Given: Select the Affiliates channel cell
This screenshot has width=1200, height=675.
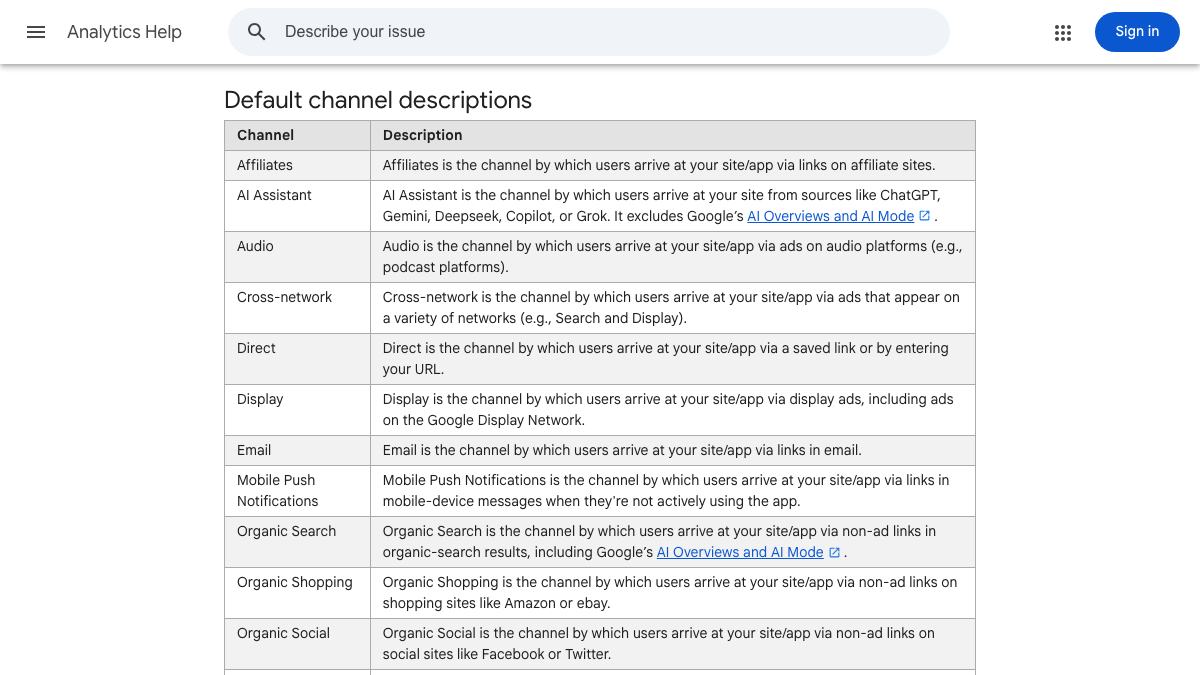Looking at the screenshot, I should [x=298, y=165].
